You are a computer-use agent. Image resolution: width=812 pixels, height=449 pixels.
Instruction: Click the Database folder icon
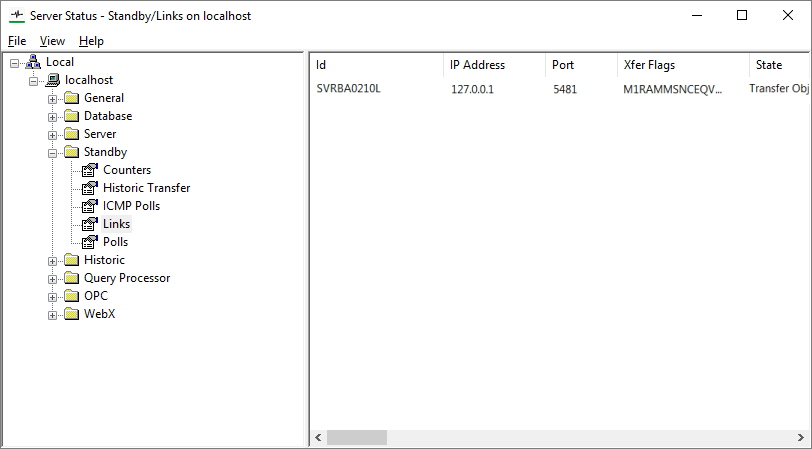pyautogui.click(x=71, y=116)
